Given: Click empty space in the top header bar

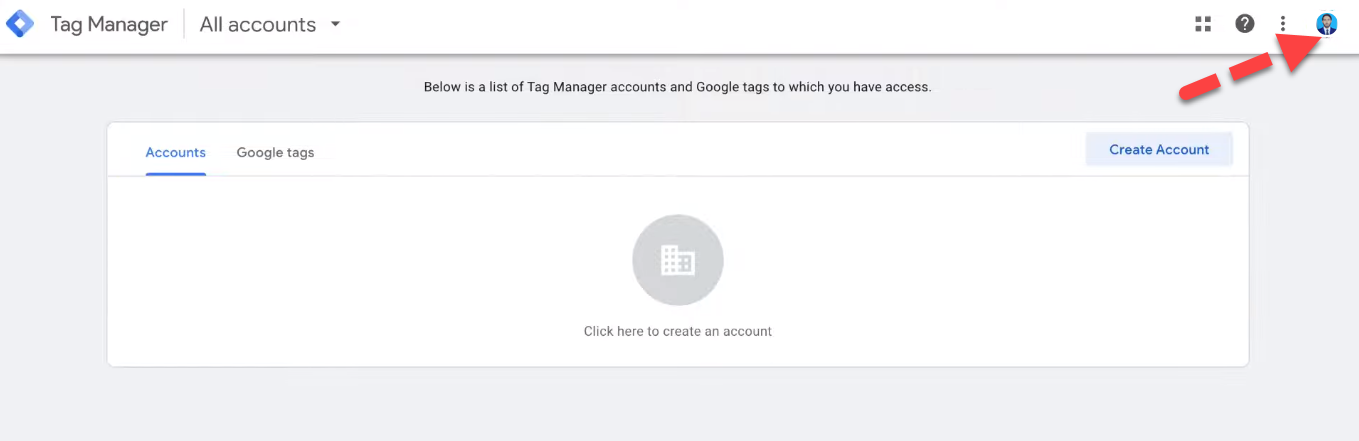Looking at the screenshot, I should pos(760,25).
